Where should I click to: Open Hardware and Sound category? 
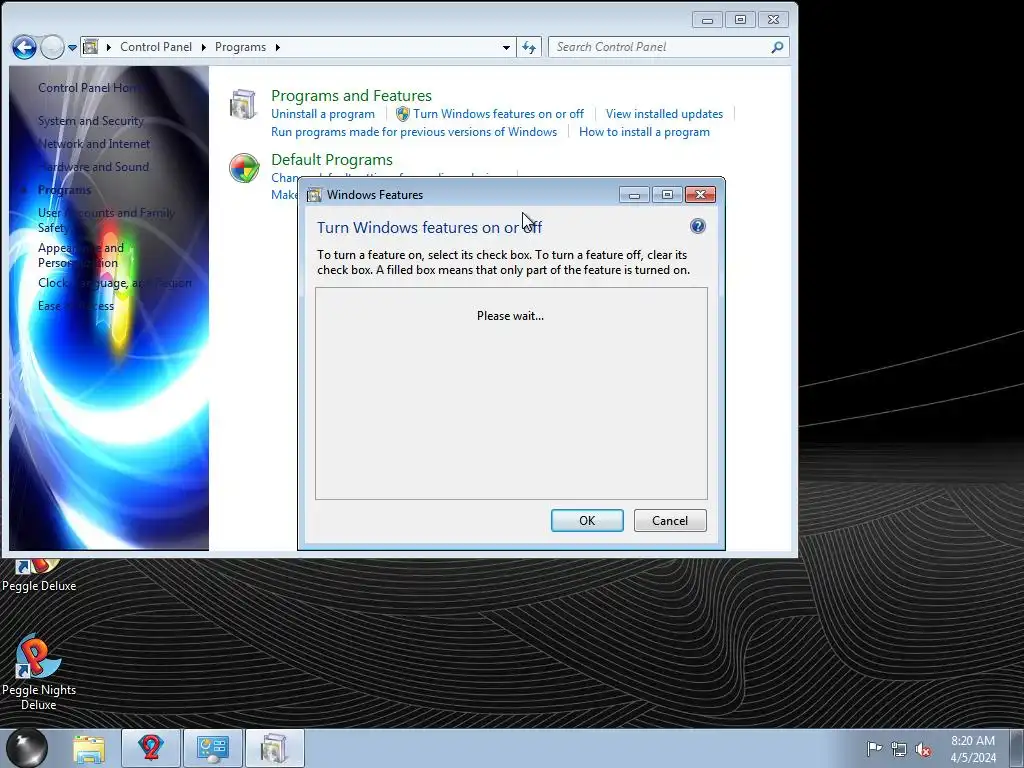[x=93, y=167]
